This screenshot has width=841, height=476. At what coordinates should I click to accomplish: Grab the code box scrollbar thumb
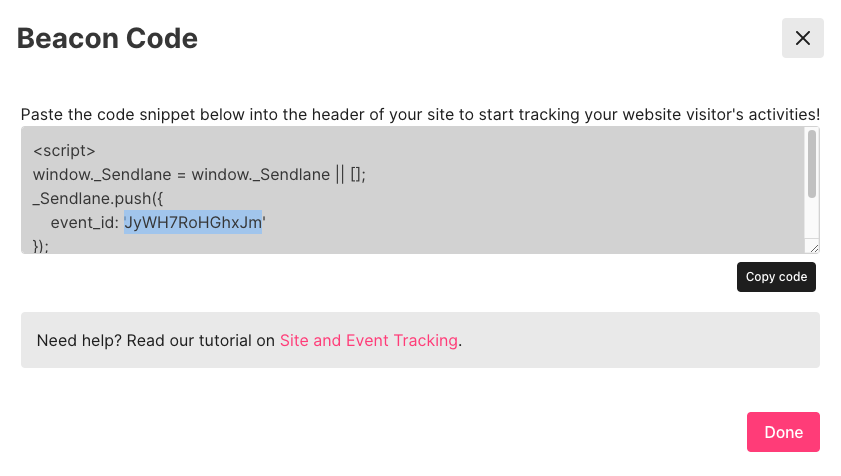point(812,162)
